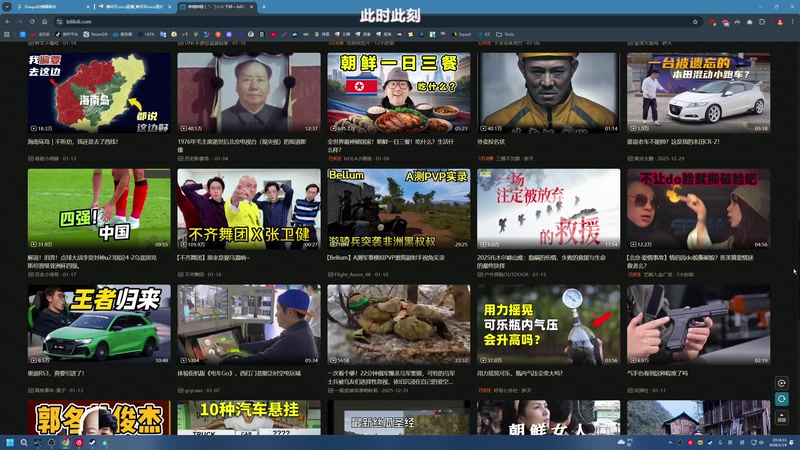Open the Chrome profile avatar

780,22
